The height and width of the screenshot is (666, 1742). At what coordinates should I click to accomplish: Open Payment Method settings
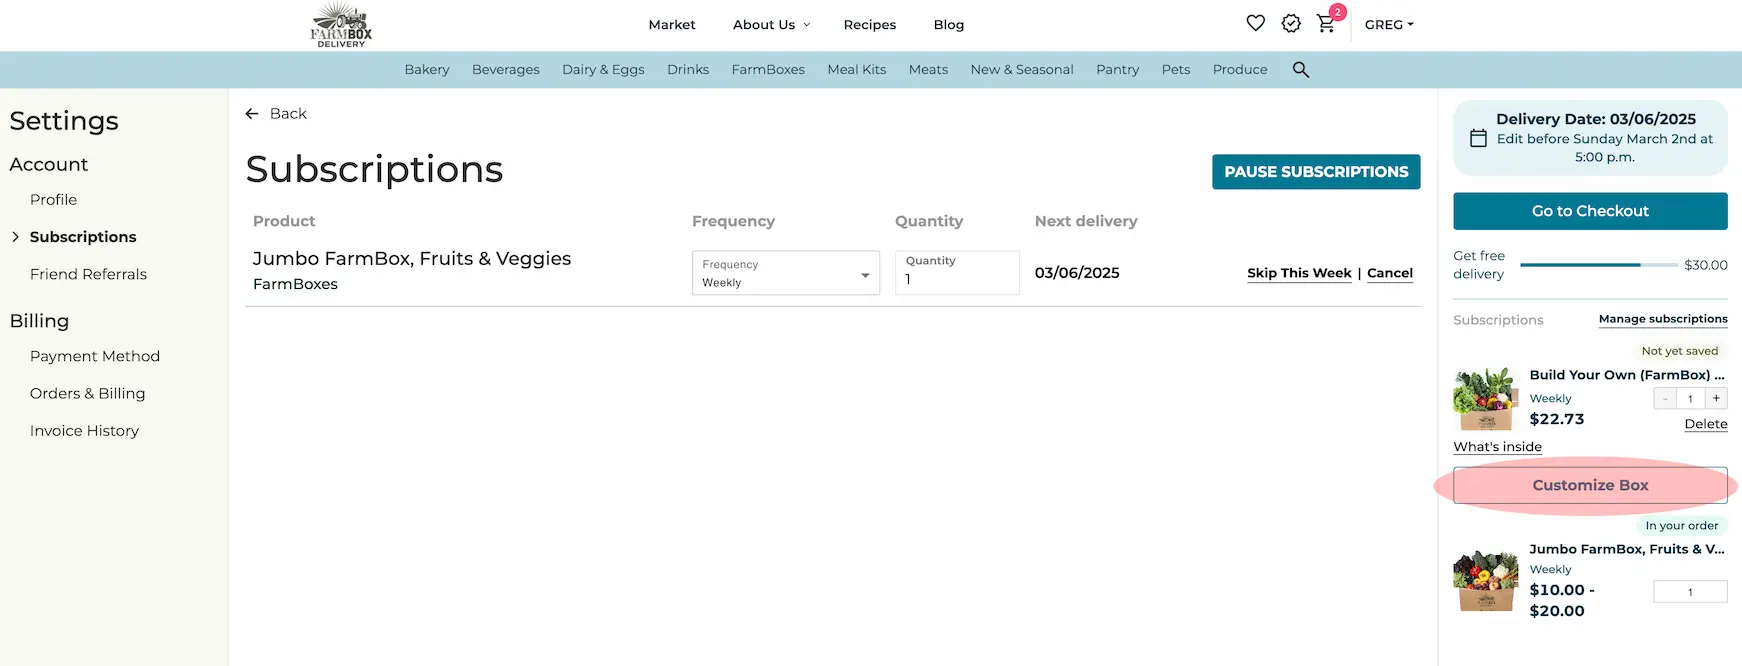[95, 356]
